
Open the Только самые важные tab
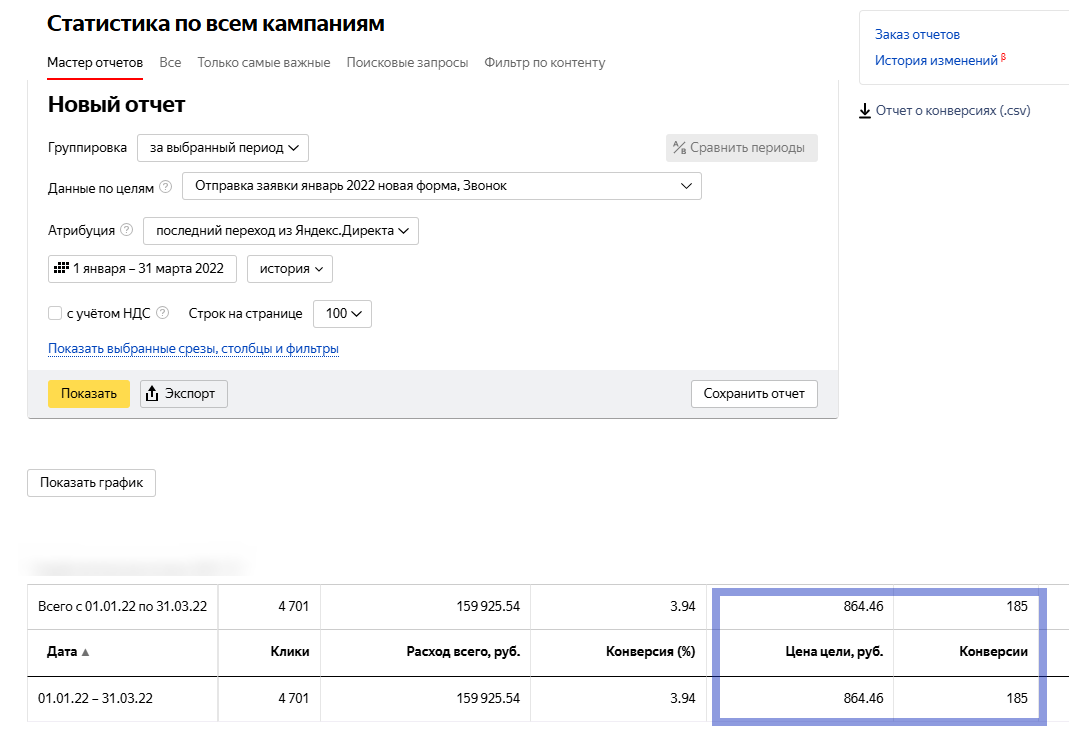click(264, 62)
